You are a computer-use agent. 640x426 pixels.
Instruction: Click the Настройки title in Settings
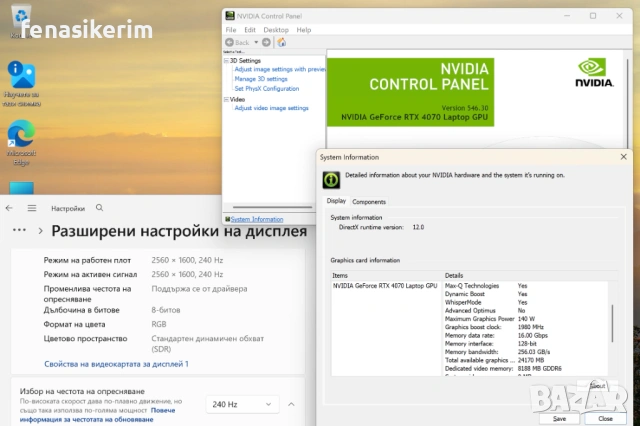[x=68, y=209]
